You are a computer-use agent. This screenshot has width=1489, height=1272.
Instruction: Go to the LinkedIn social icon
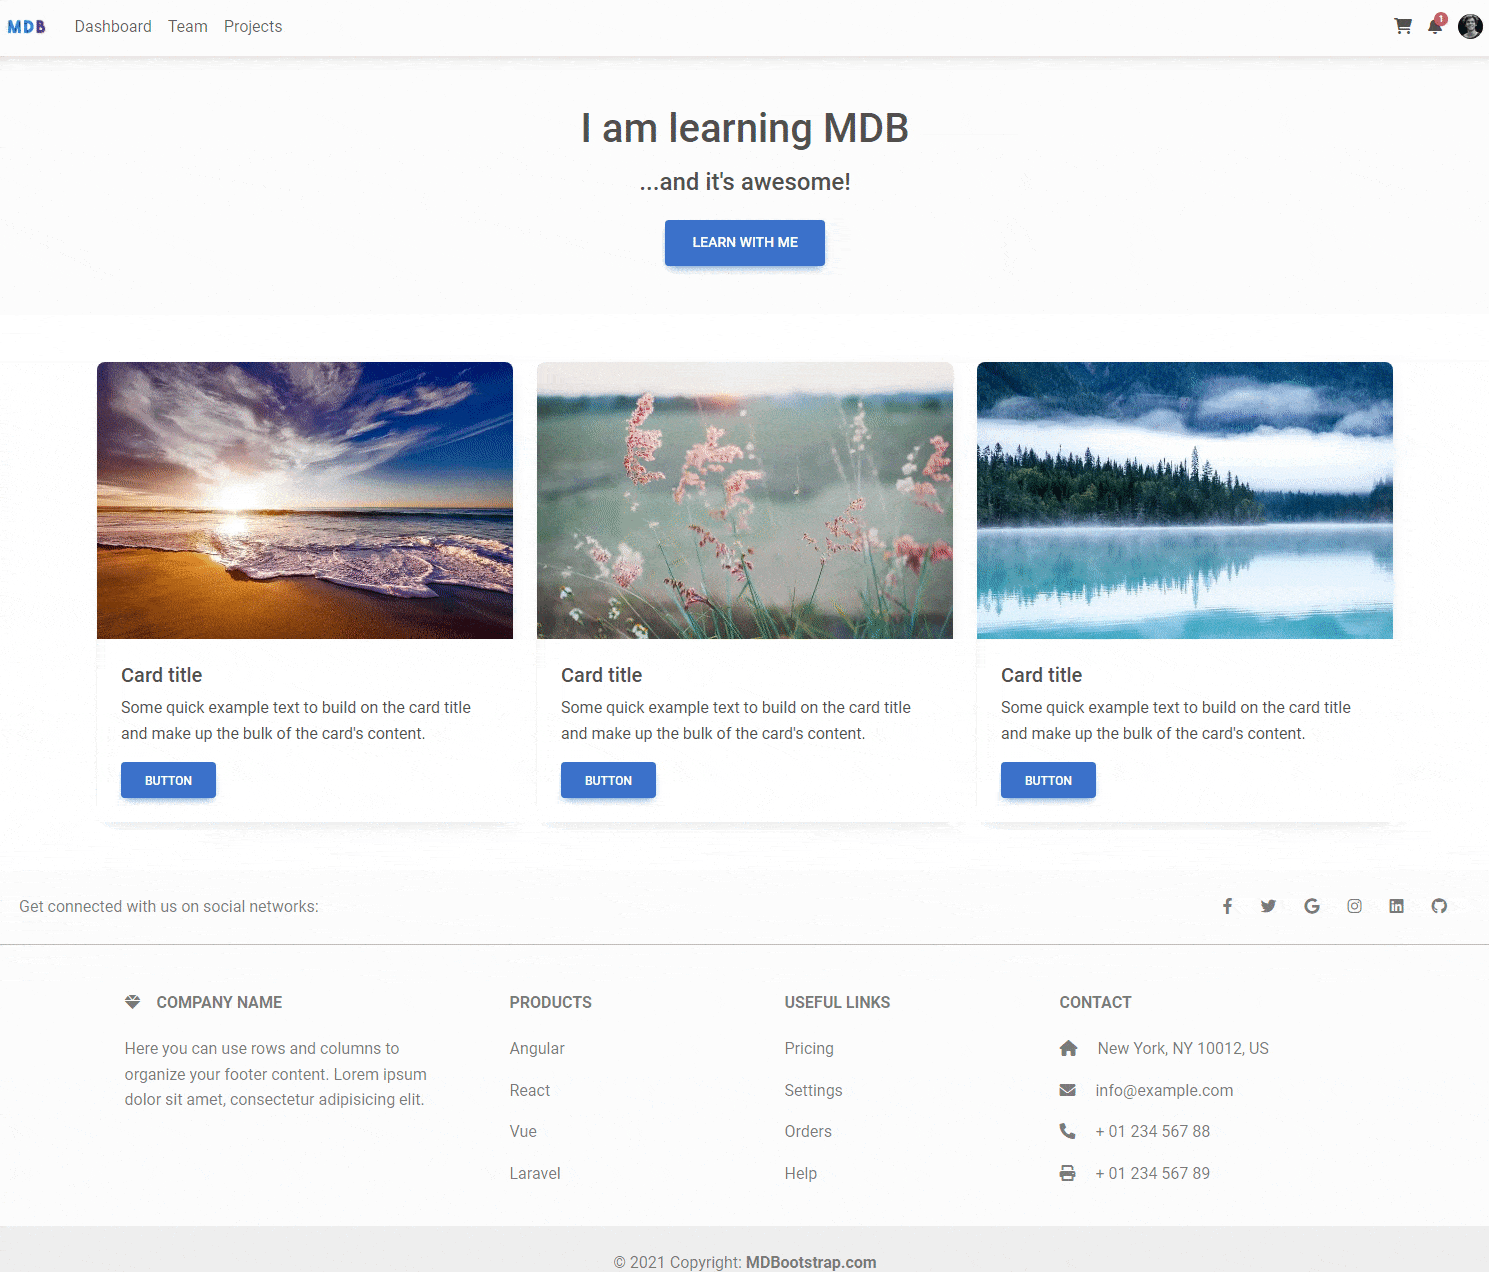point(1396,906)
